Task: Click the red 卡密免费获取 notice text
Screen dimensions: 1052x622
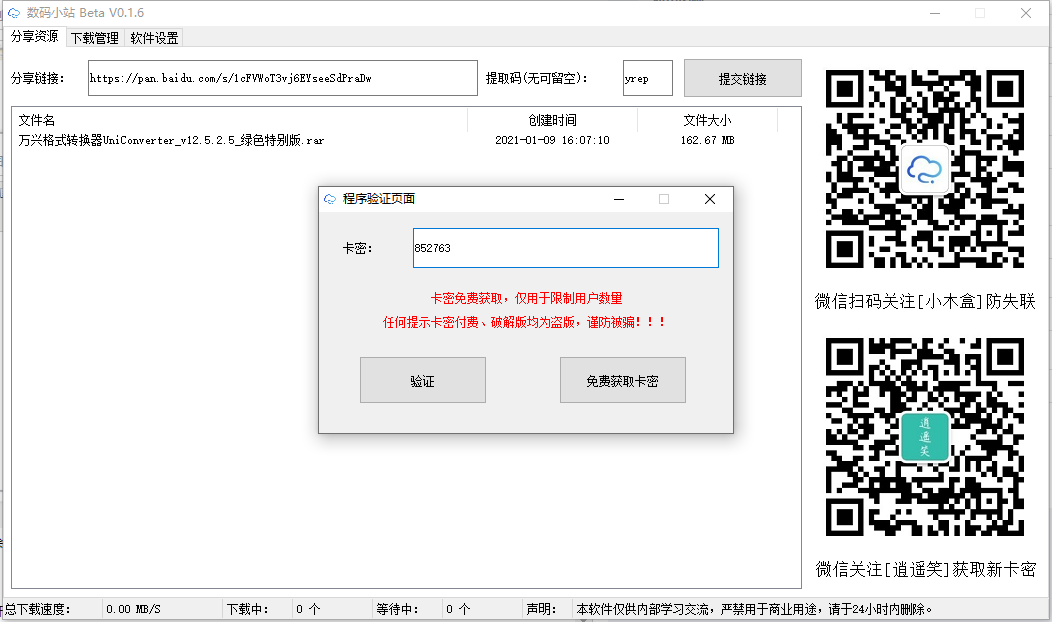Action: pyautogui.click(x=526, y=299)
